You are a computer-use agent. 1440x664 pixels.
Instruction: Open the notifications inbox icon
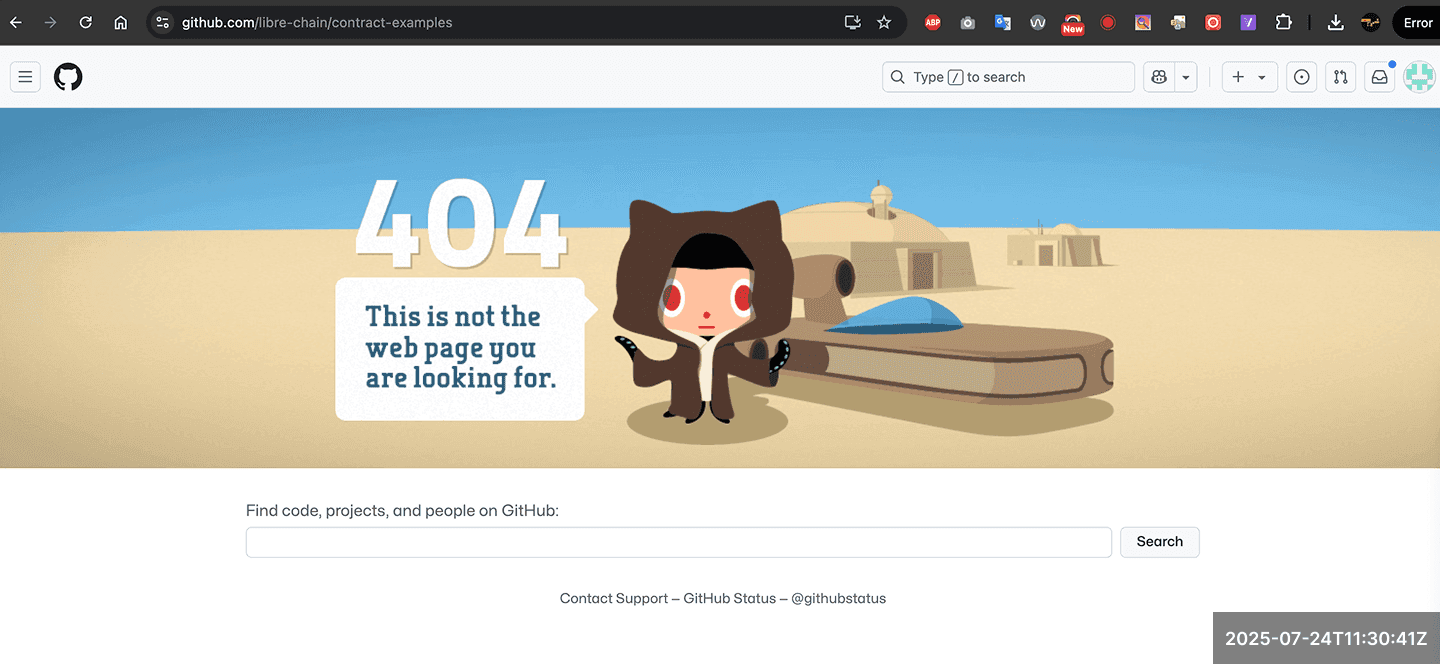click(1379, 77)
